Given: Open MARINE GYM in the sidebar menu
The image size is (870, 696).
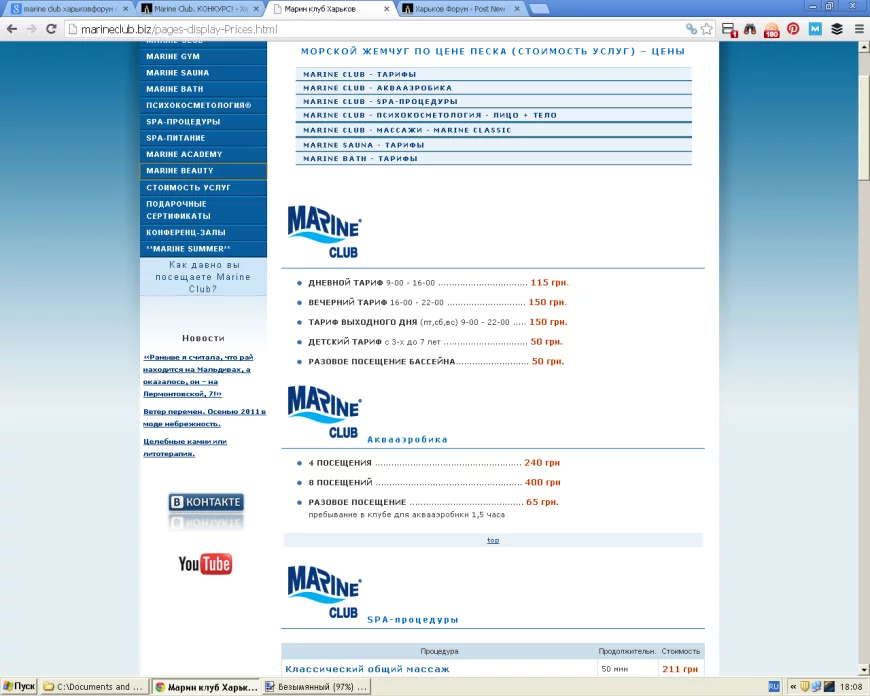Looking at the screenshot, I should pos(203,56).
